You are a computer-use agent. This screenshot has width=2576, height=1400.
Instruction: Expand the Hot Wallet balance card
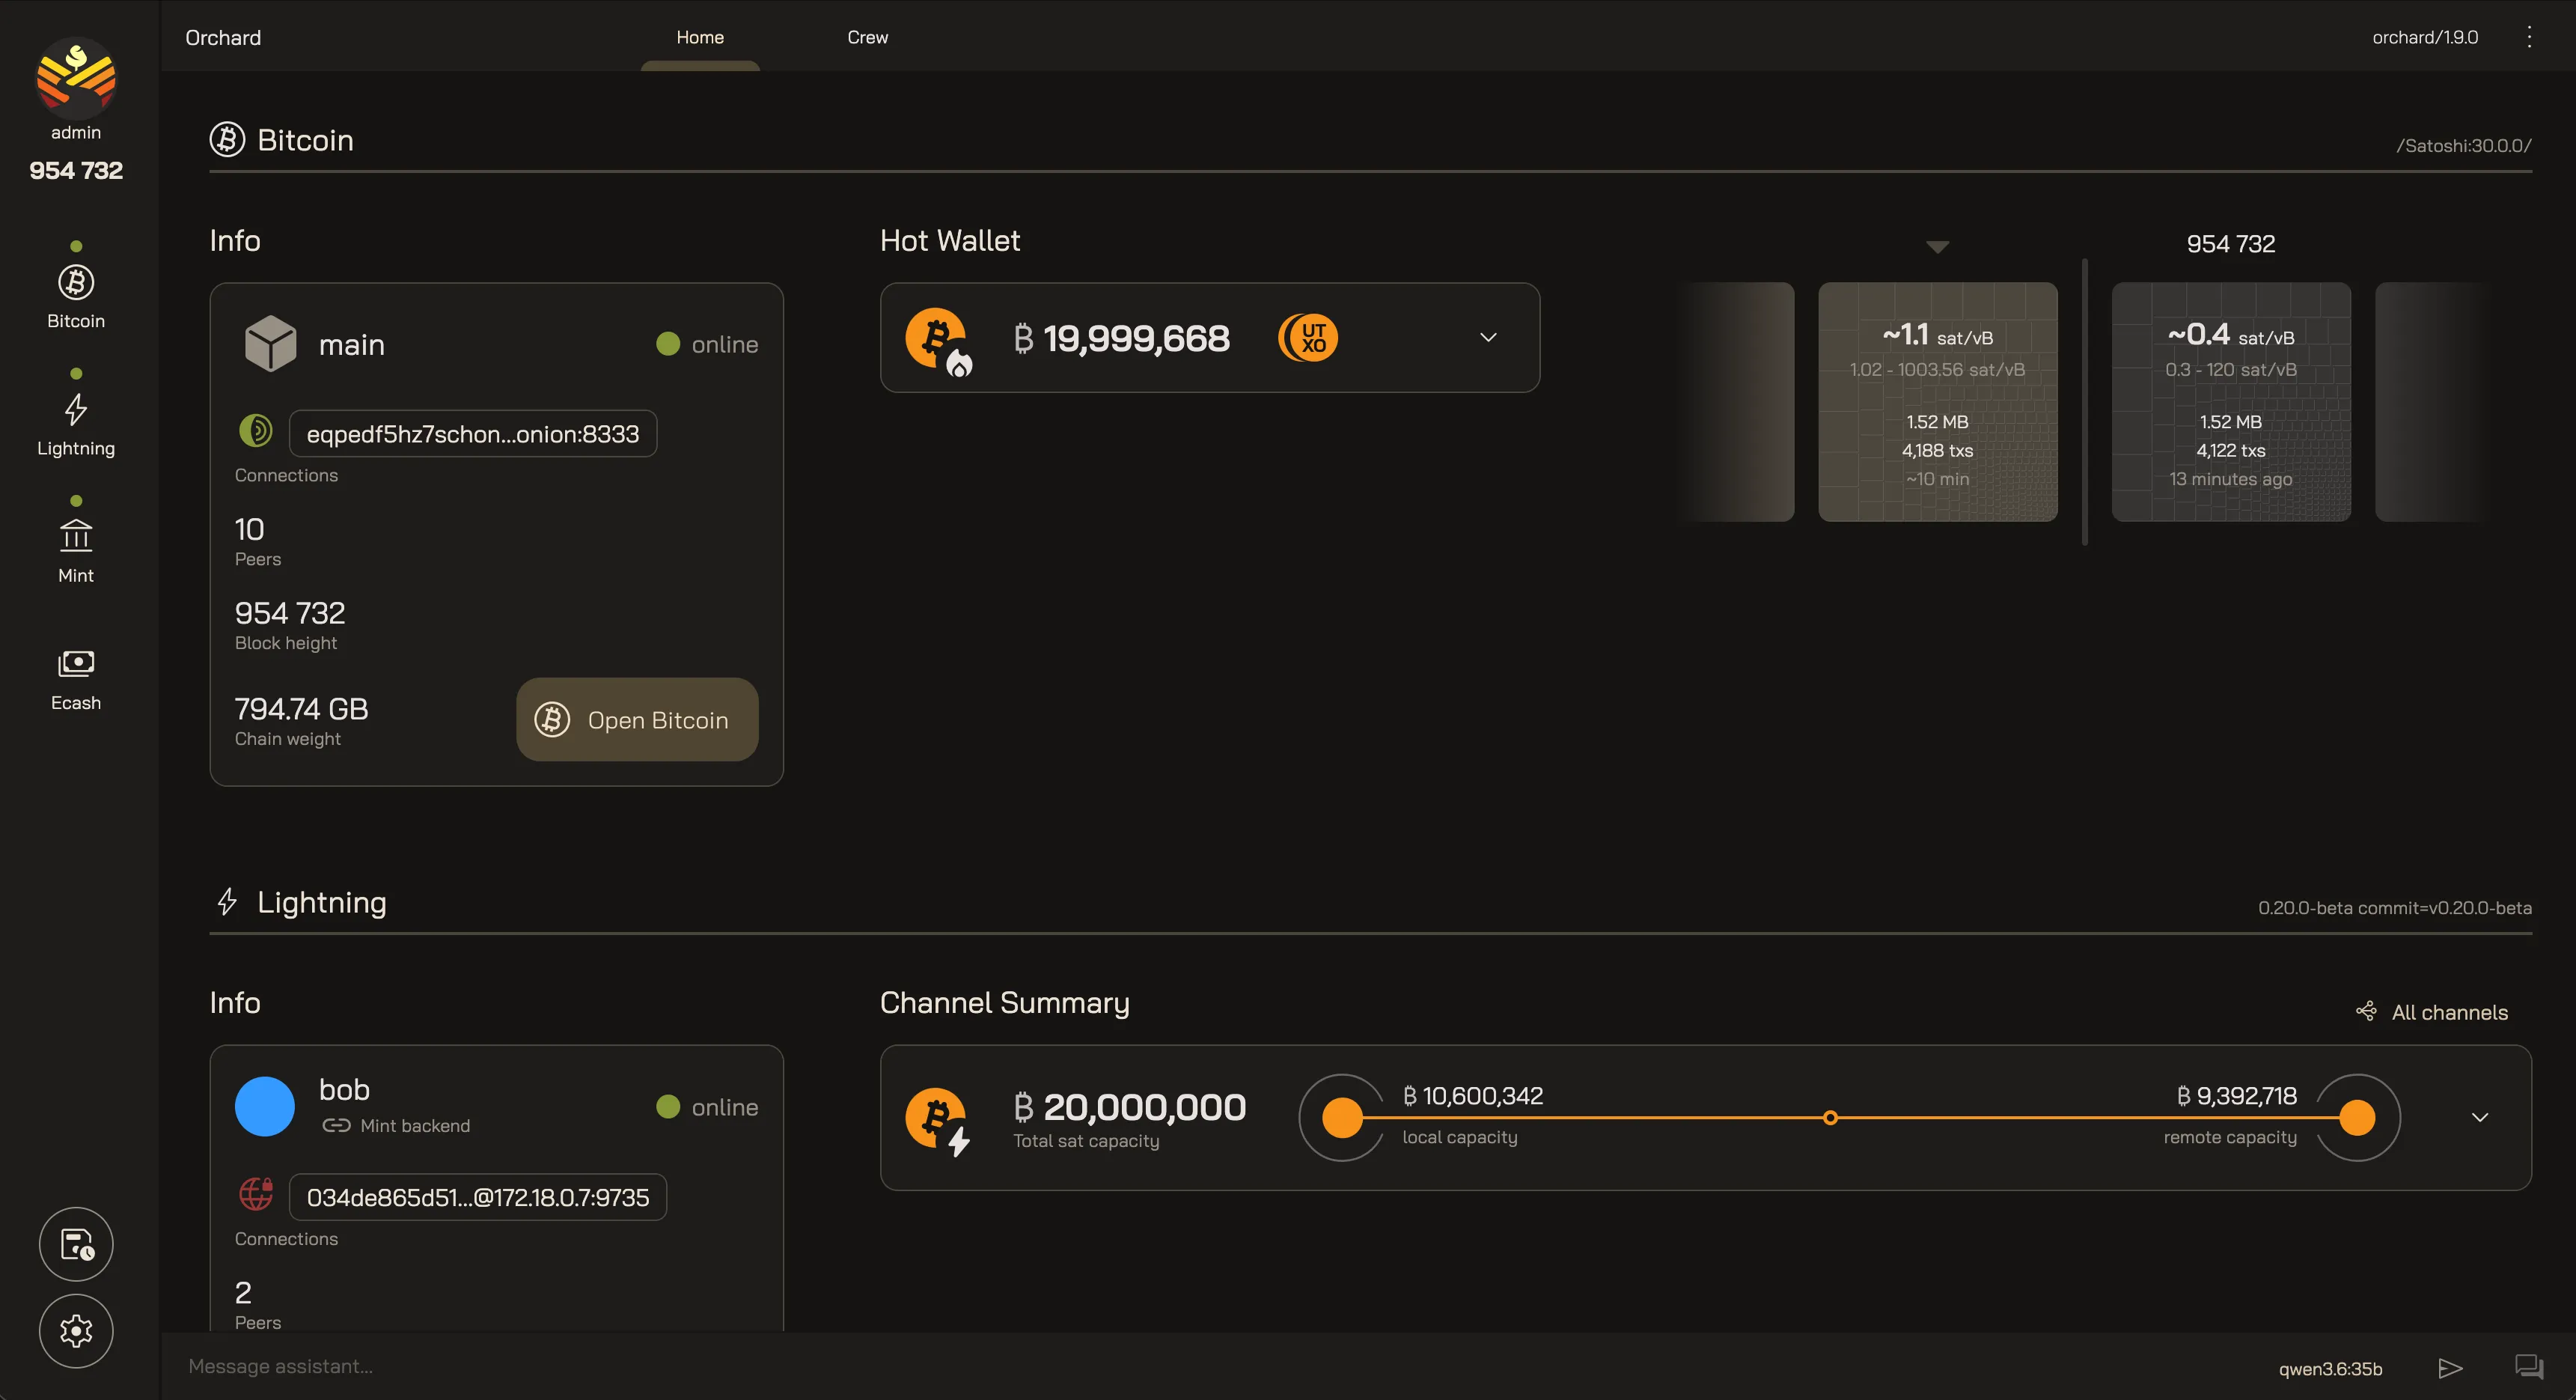point(1488,337)
